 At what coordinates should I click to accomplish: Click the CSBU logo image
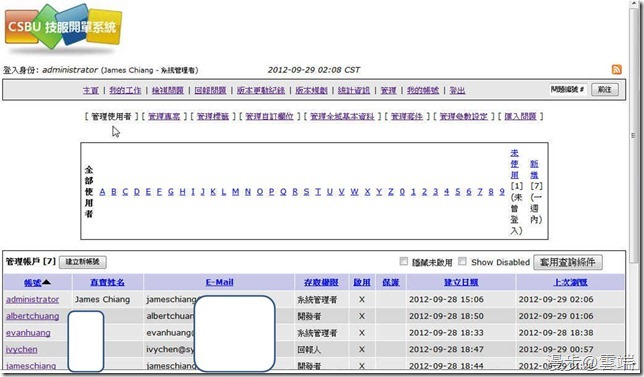click(x=63, y=28)
